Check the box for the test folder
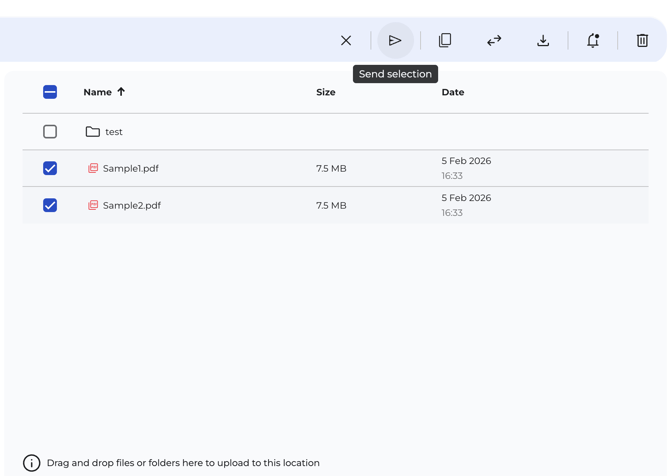Viewport: 670px width, 476px height. tap(50, 132)
